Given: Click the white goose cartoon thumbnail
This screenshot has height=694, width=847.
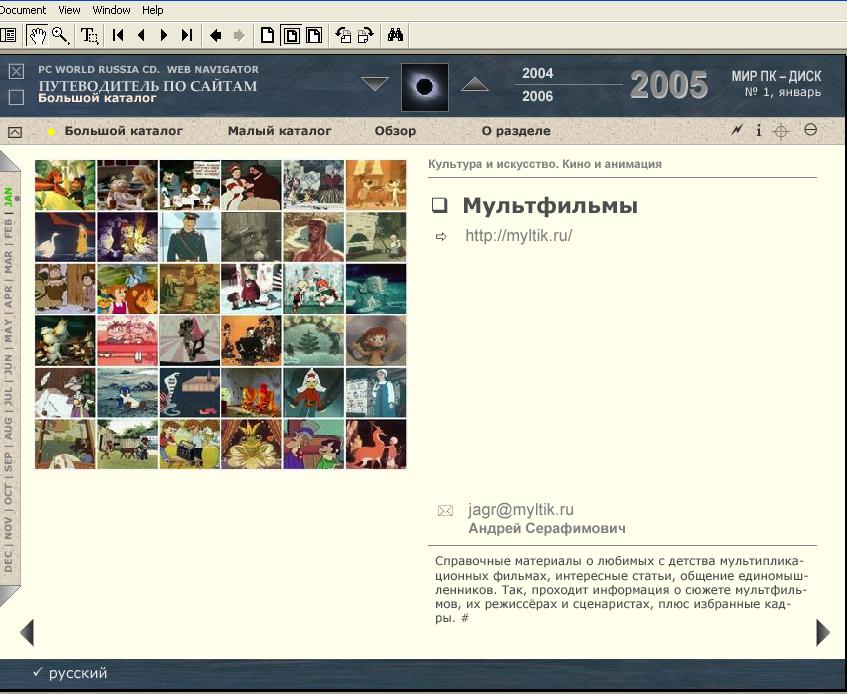Looking at the screenshot, I should pyautogui.click(x=65, y=237).
